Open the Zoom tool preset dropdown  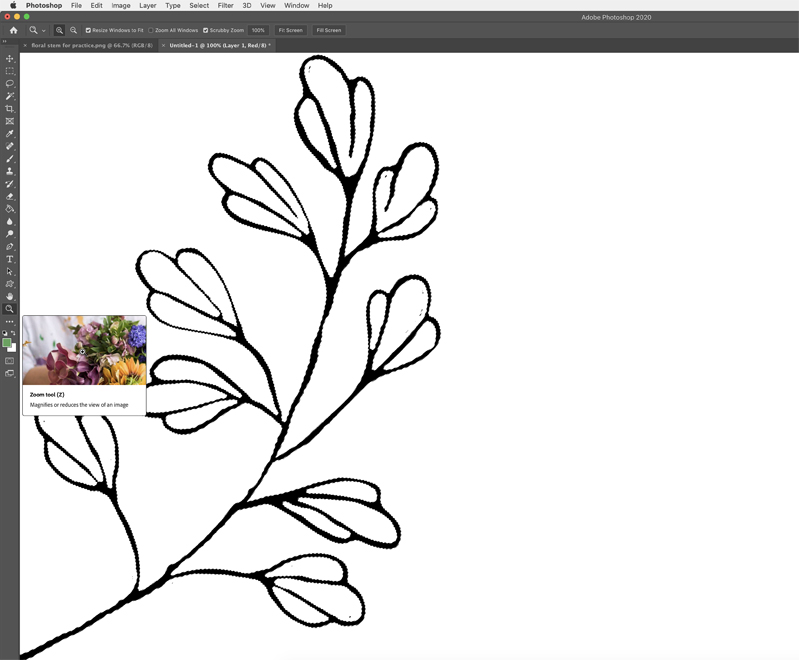36,30
